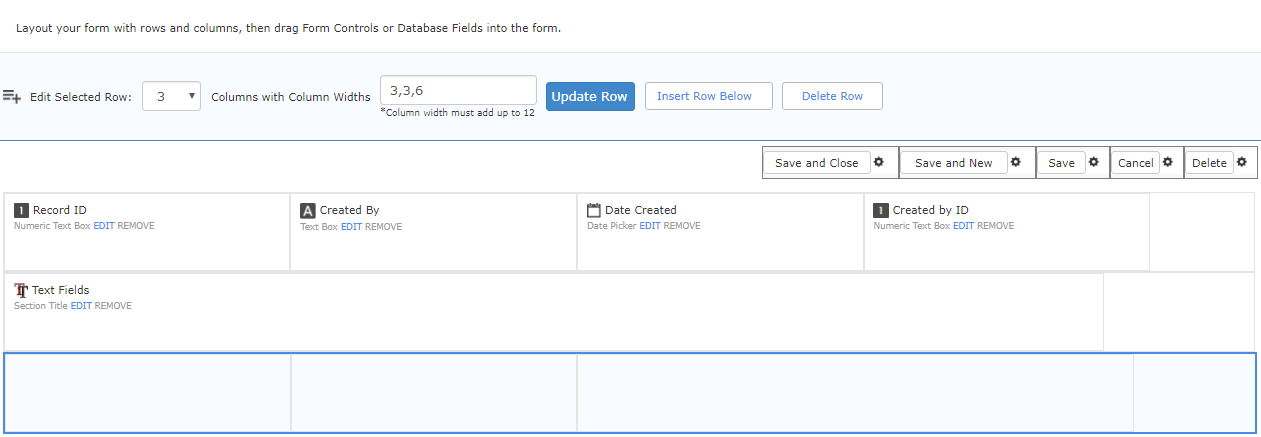1261x437 pixels.
Task: Click EDIT link under Date Created
Action: point(650,226)
